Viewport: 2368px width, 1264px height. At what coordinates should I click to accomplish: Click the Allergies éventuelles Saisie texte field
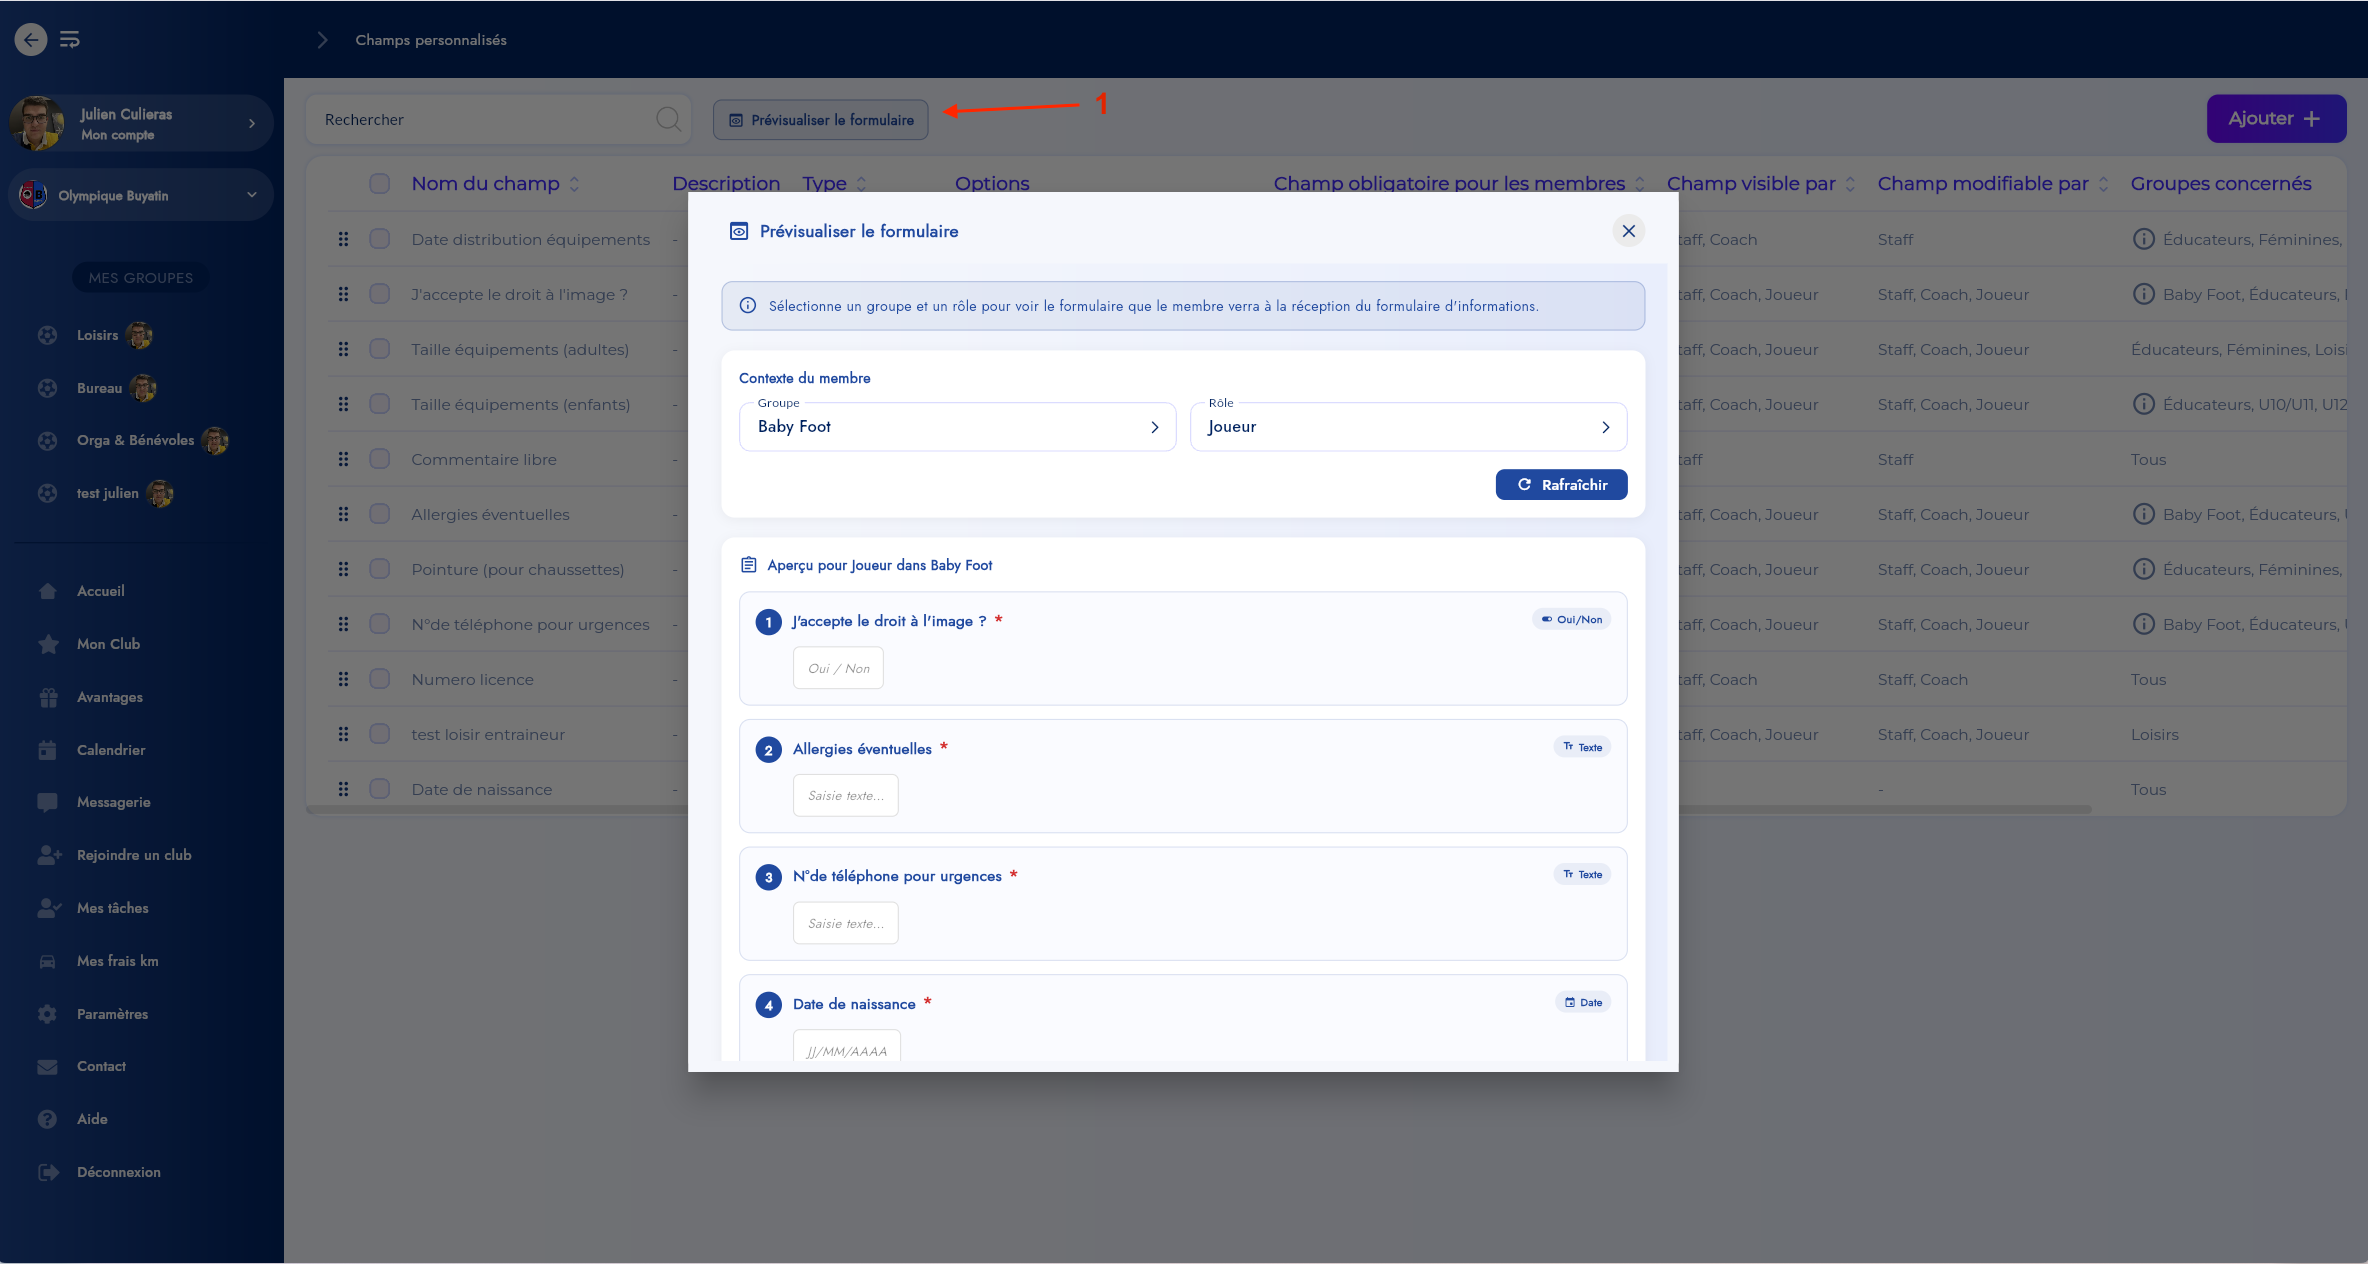pos(846,796)
